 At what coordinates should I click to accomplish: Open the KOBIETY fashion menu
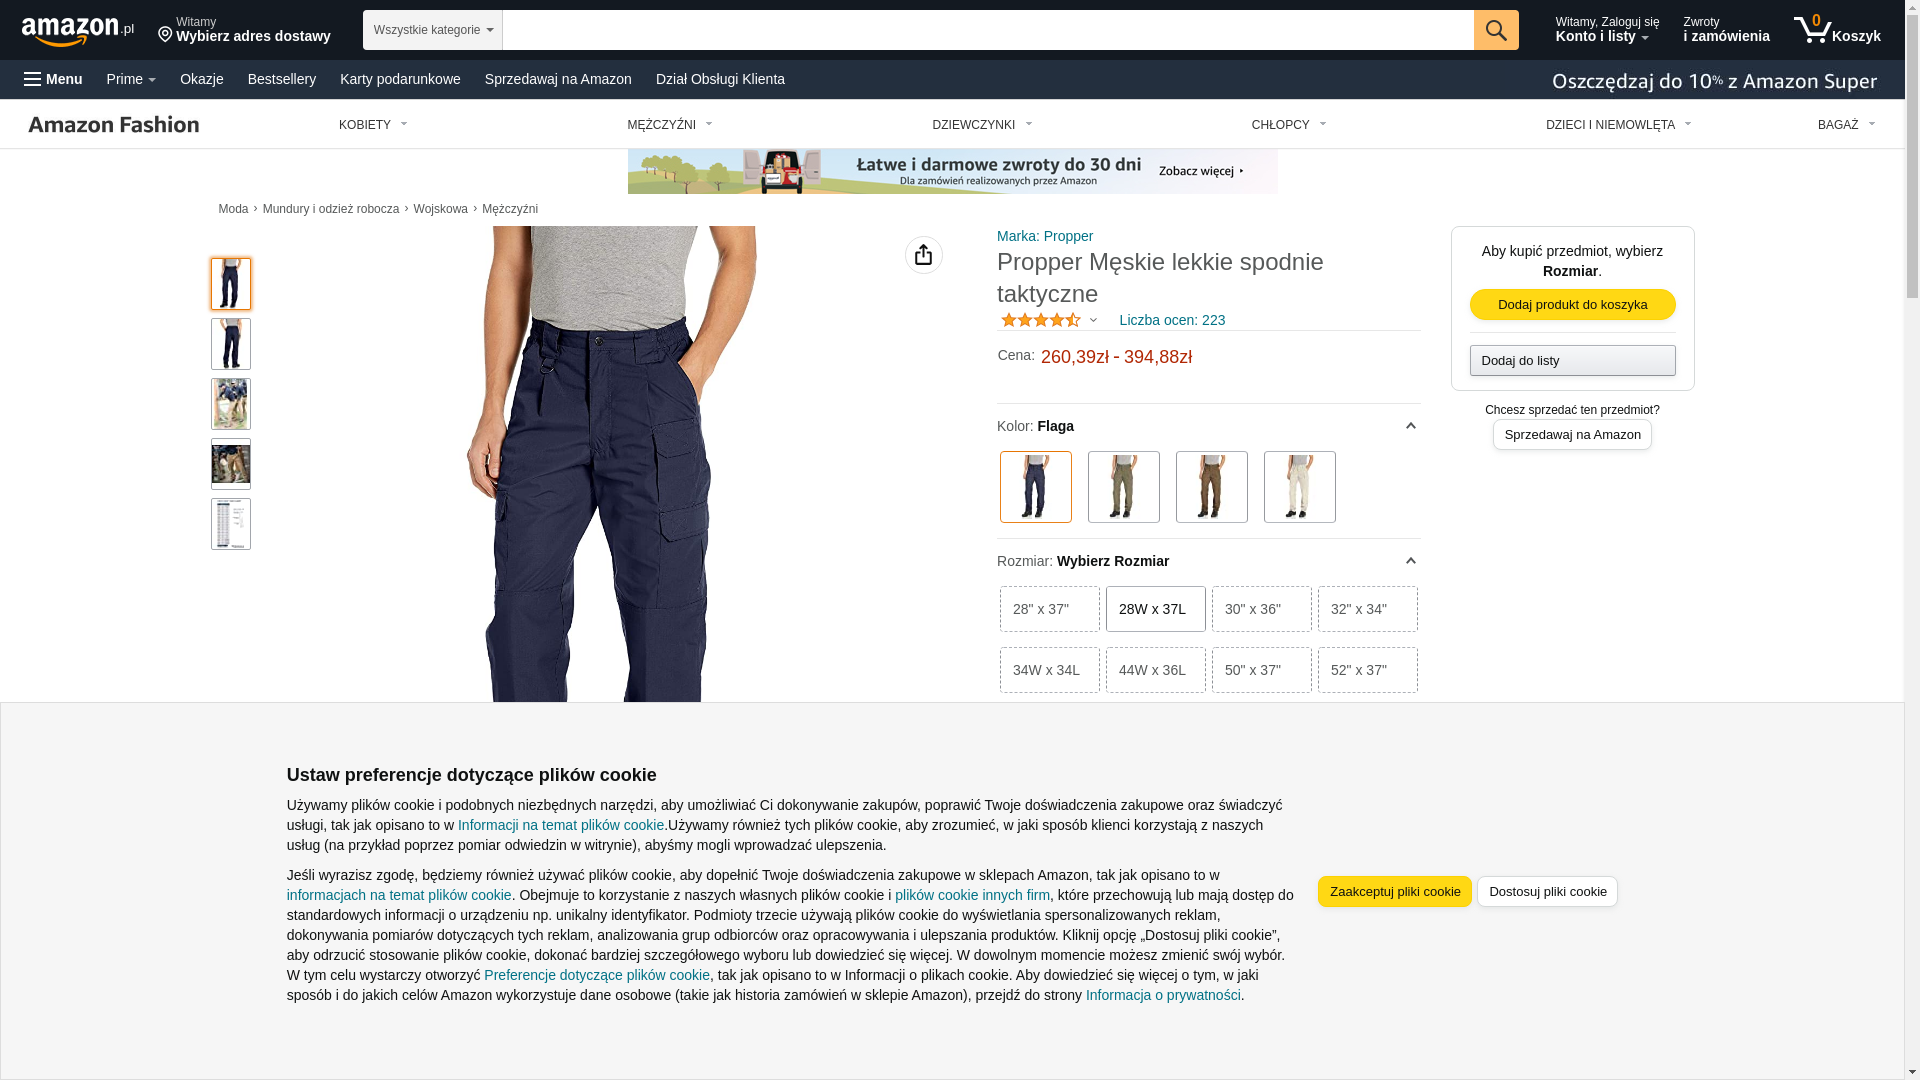(x=373, y=125)
